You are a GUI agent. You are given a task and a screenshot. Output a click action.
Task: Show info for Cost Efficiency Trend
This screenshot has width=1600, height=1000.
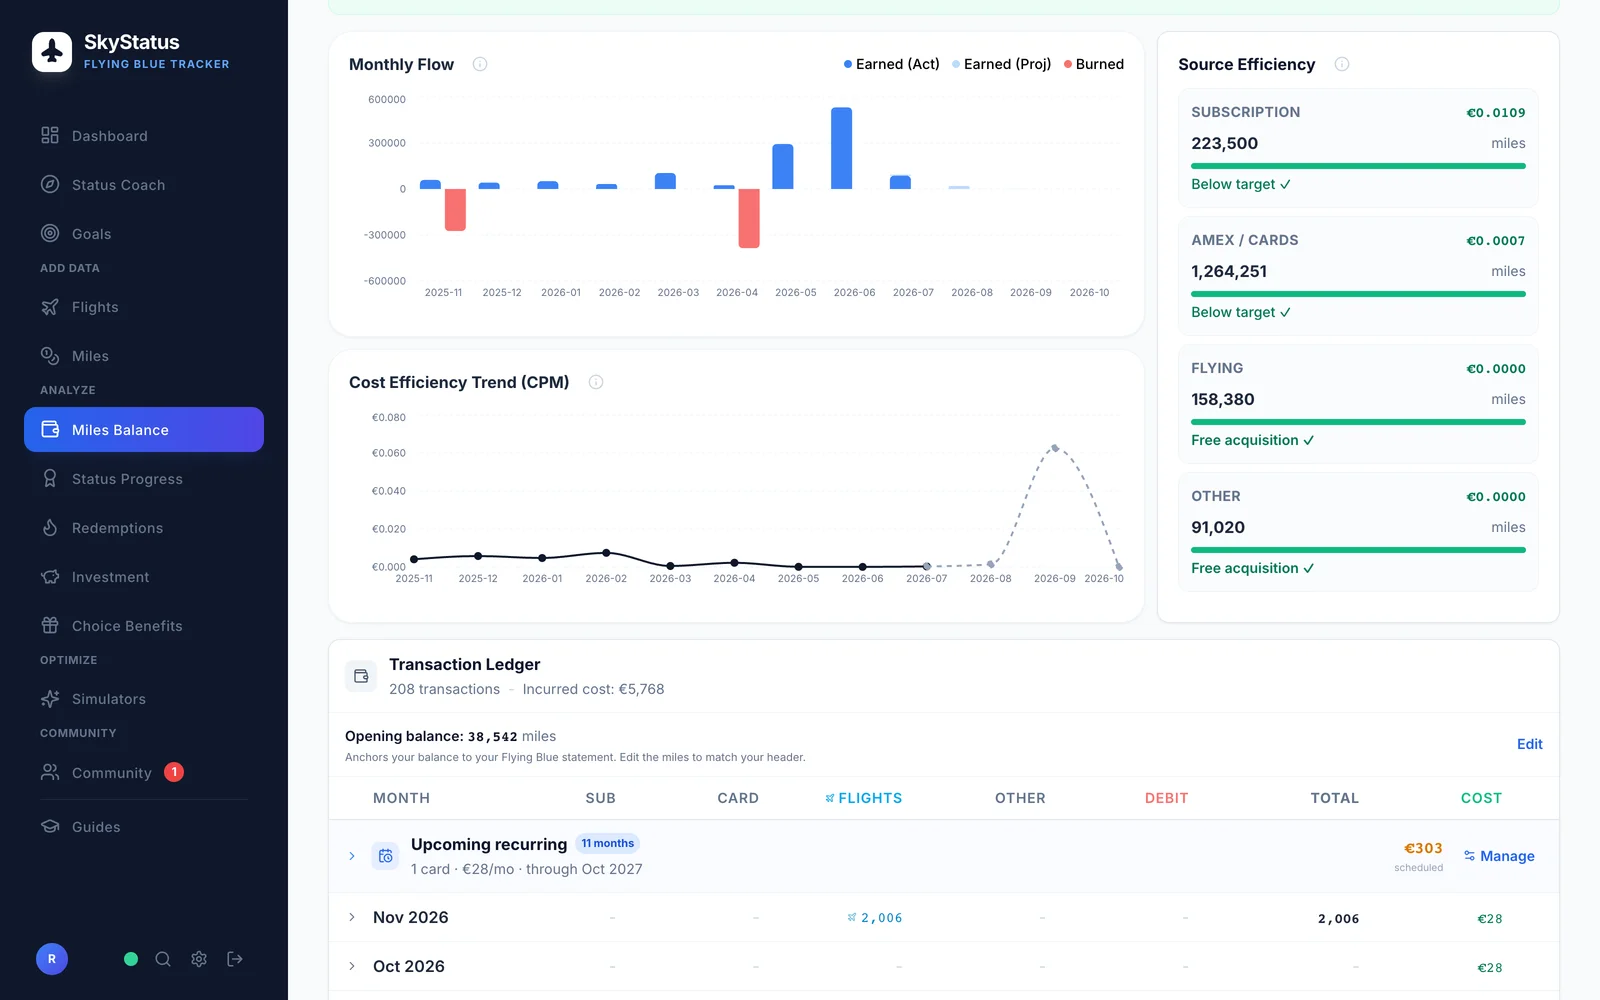point(596,382)
